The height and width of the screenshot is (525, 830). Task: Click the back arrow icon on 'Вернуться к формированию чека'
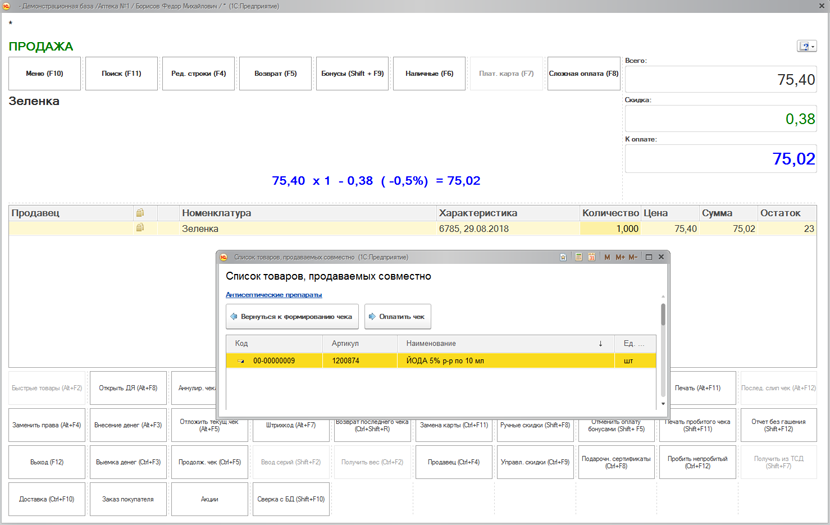pos(234,317)
